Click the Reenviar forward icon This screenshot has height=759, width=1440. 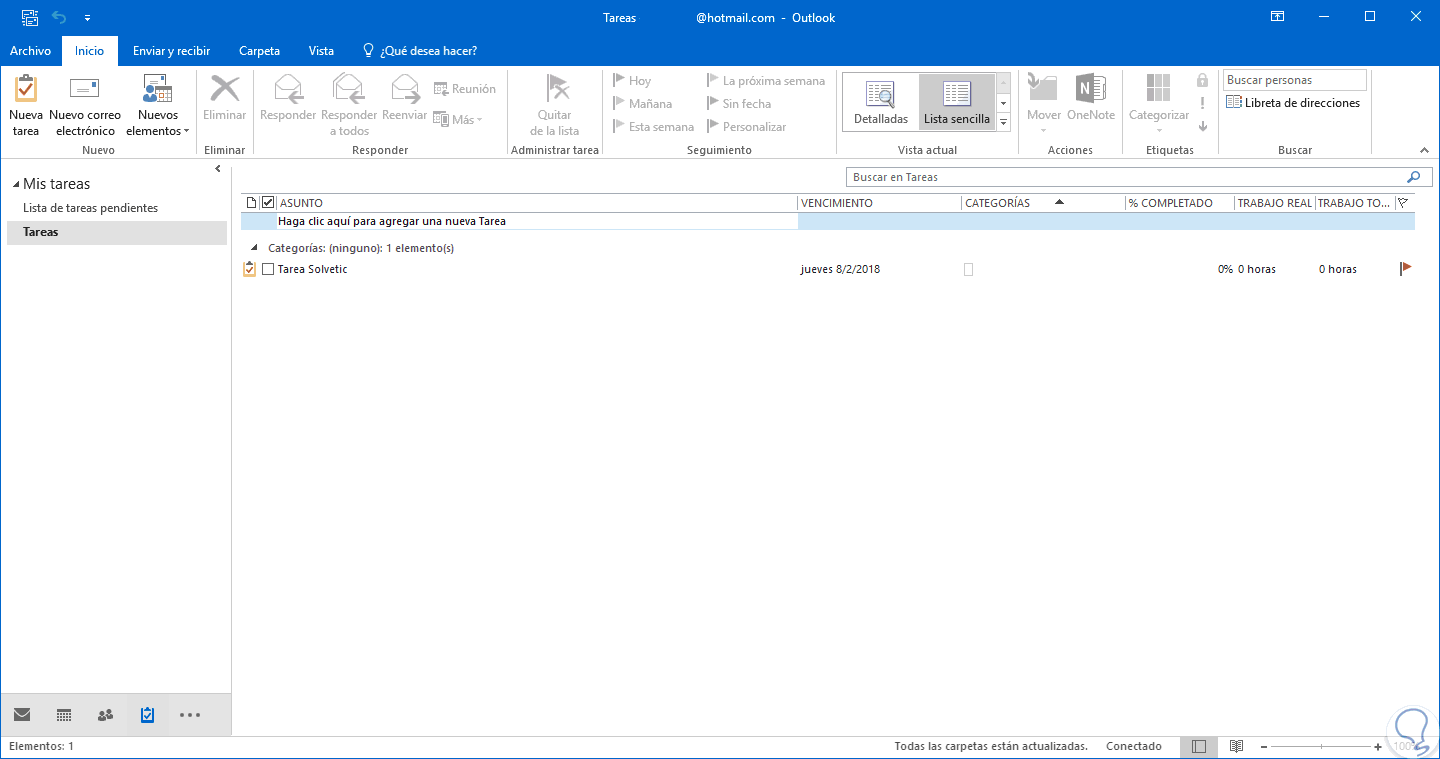pyautogui.click(x=405, y=89)
